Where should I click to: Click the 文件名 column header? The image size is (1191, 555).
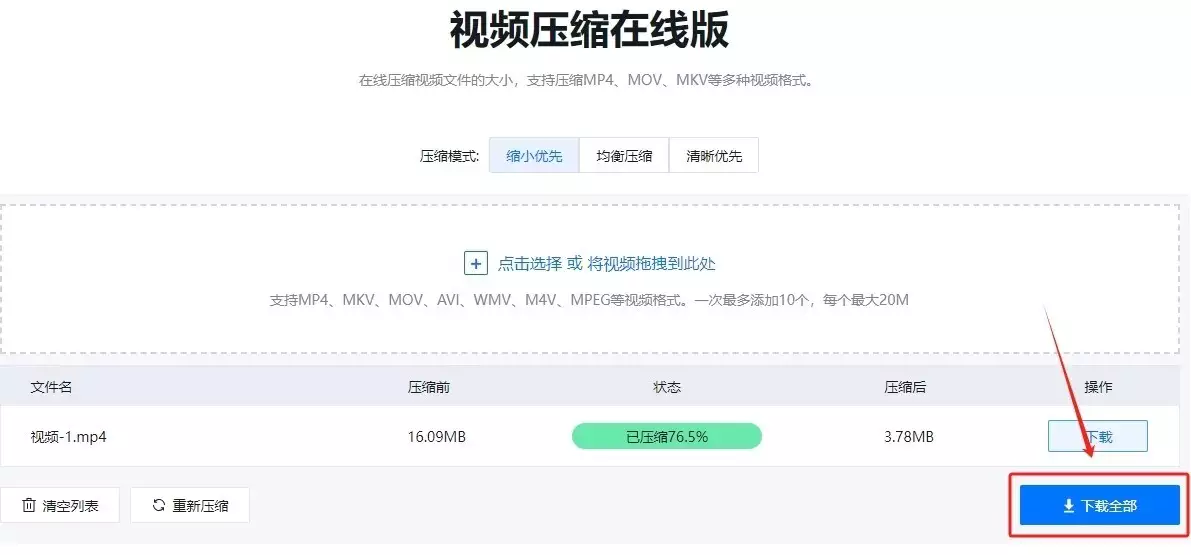[51, 387]
